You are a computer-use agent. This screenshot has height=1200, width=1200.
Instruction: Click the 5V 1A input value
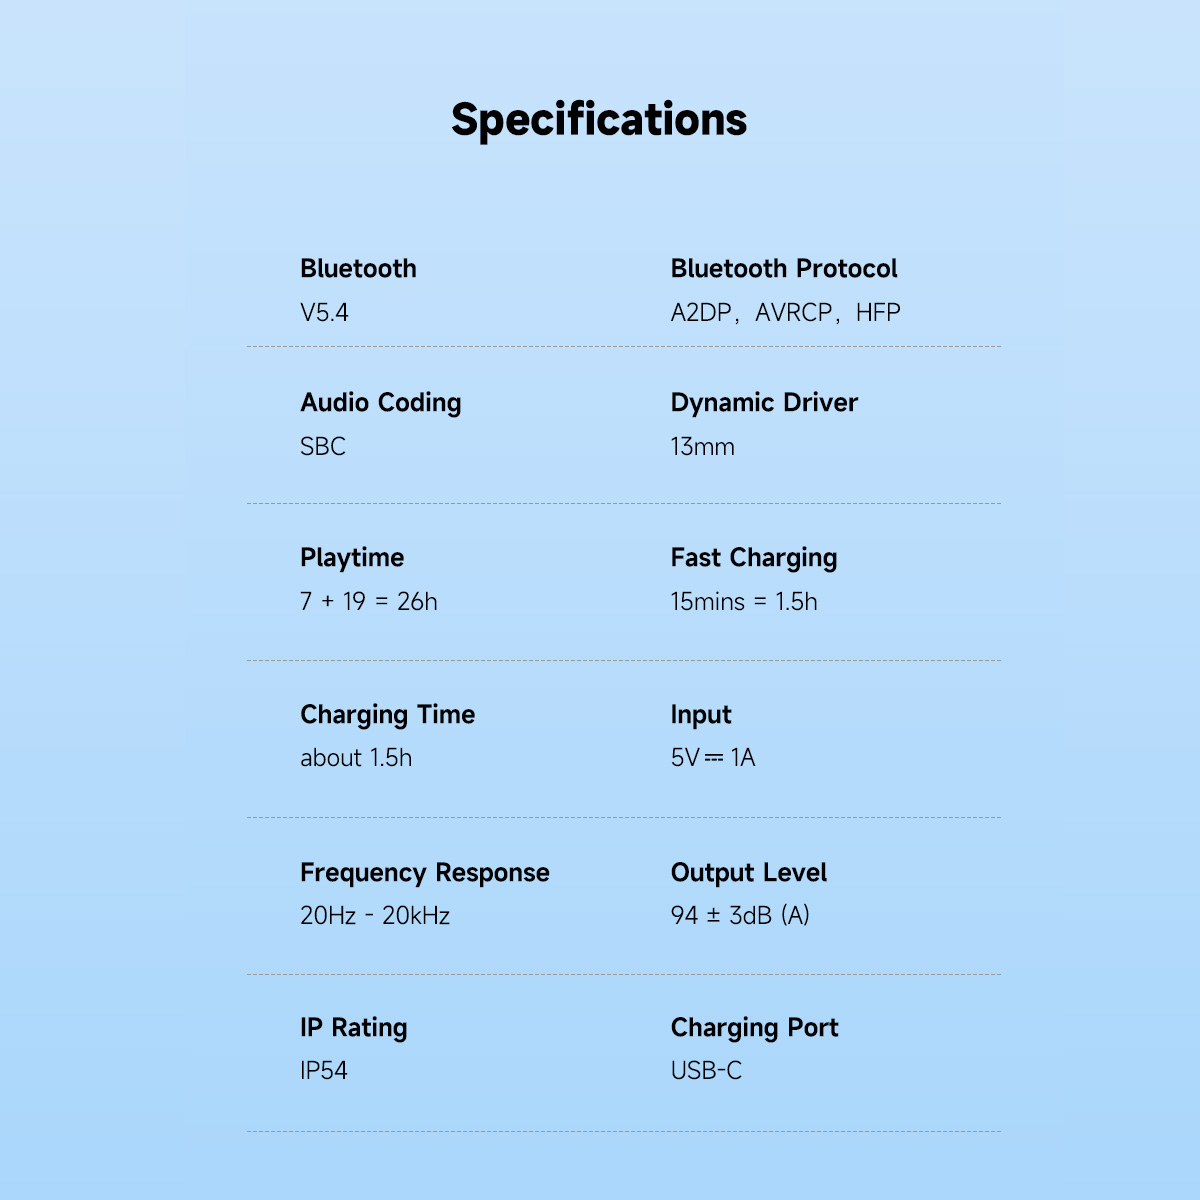click(x=712, y=758)
